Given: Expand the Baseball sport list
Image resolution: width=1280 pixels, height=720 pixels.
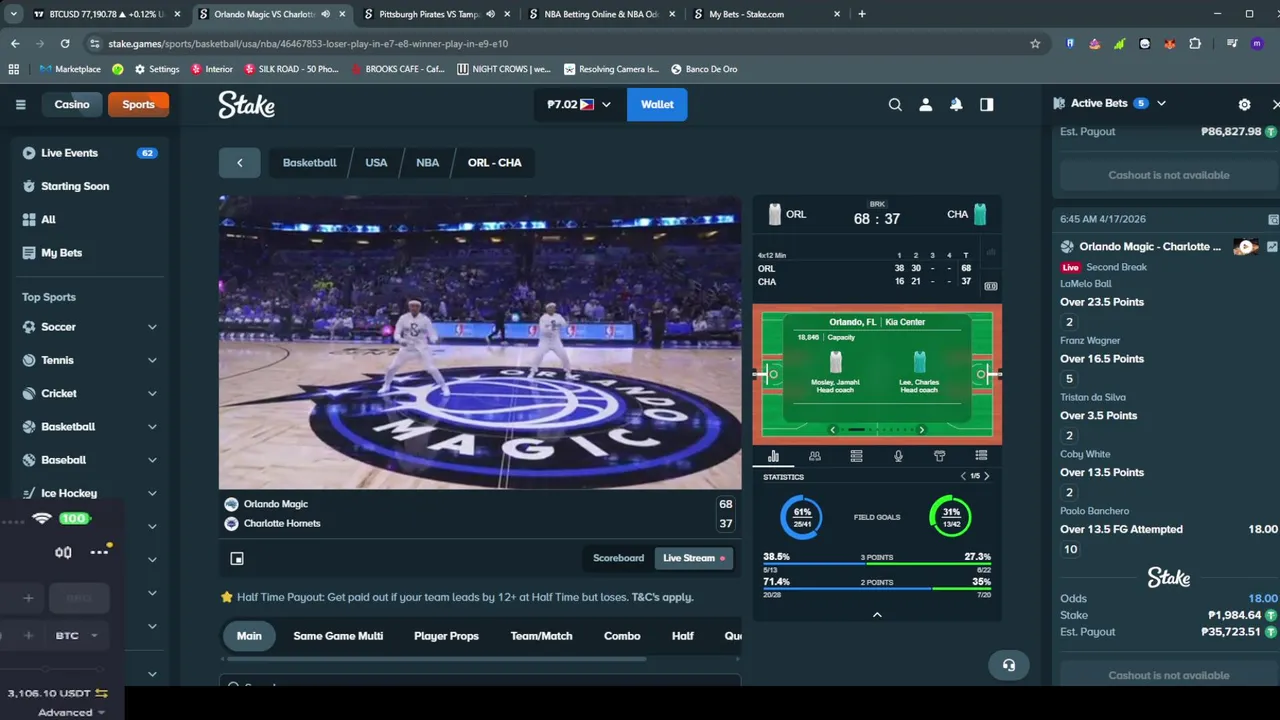Looking at the screenshot, I should 152,460.
